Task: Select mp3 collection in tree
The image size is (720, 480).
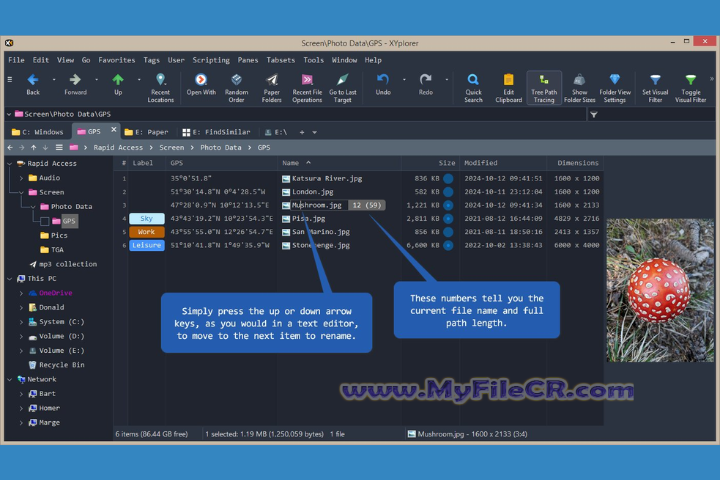Action: point(63,264)
